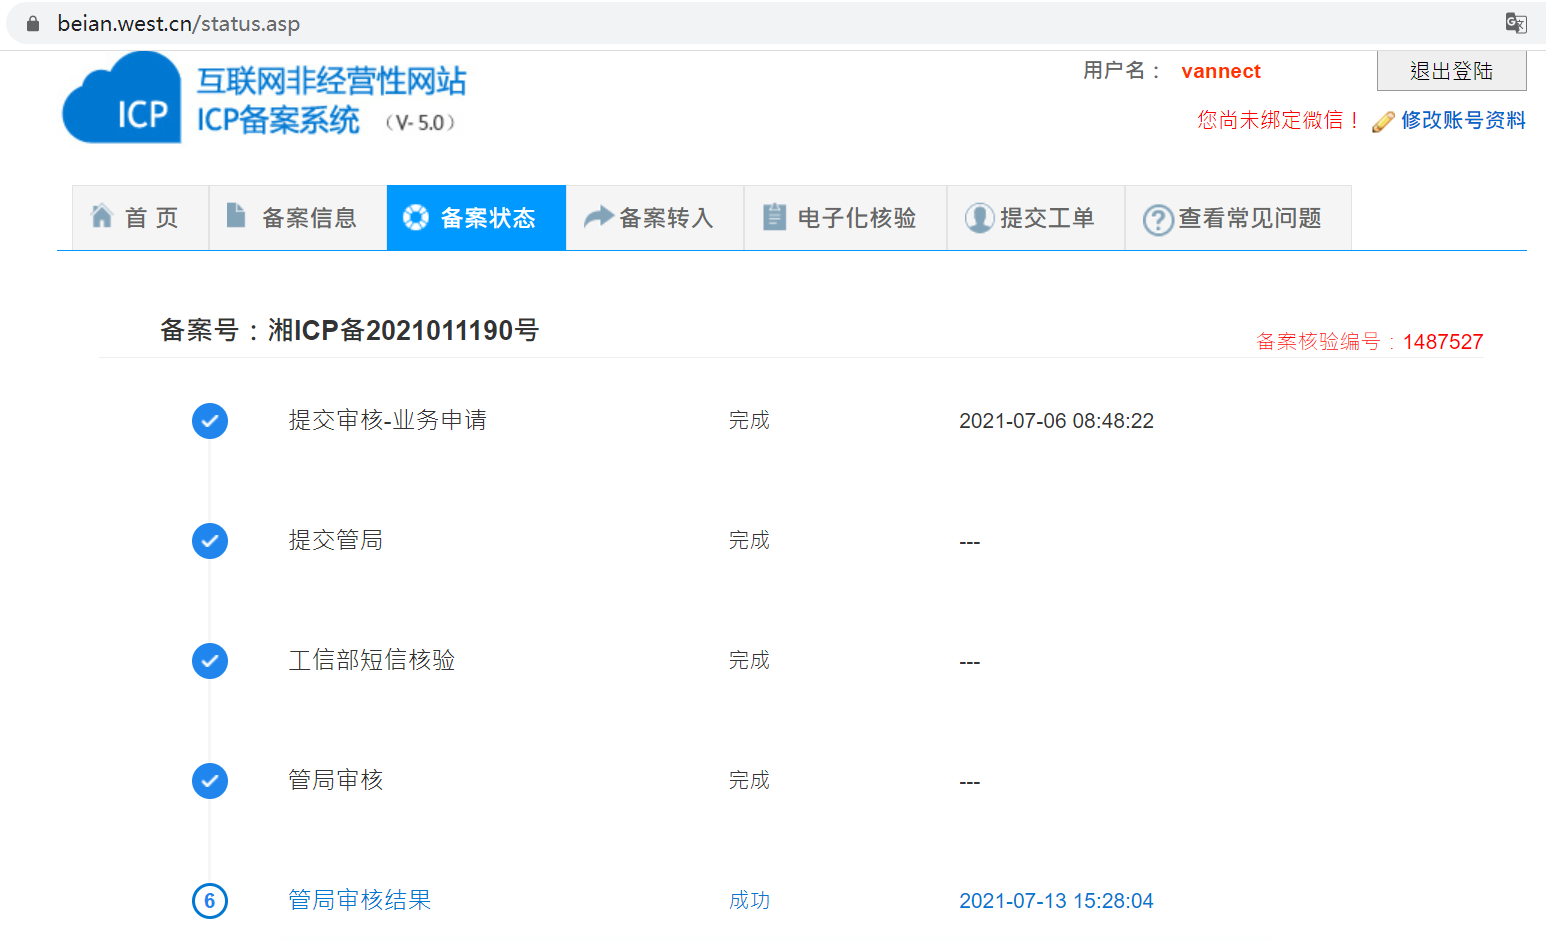
Task: Click the ICP cloud logo
Action: [x=122, y=99]
